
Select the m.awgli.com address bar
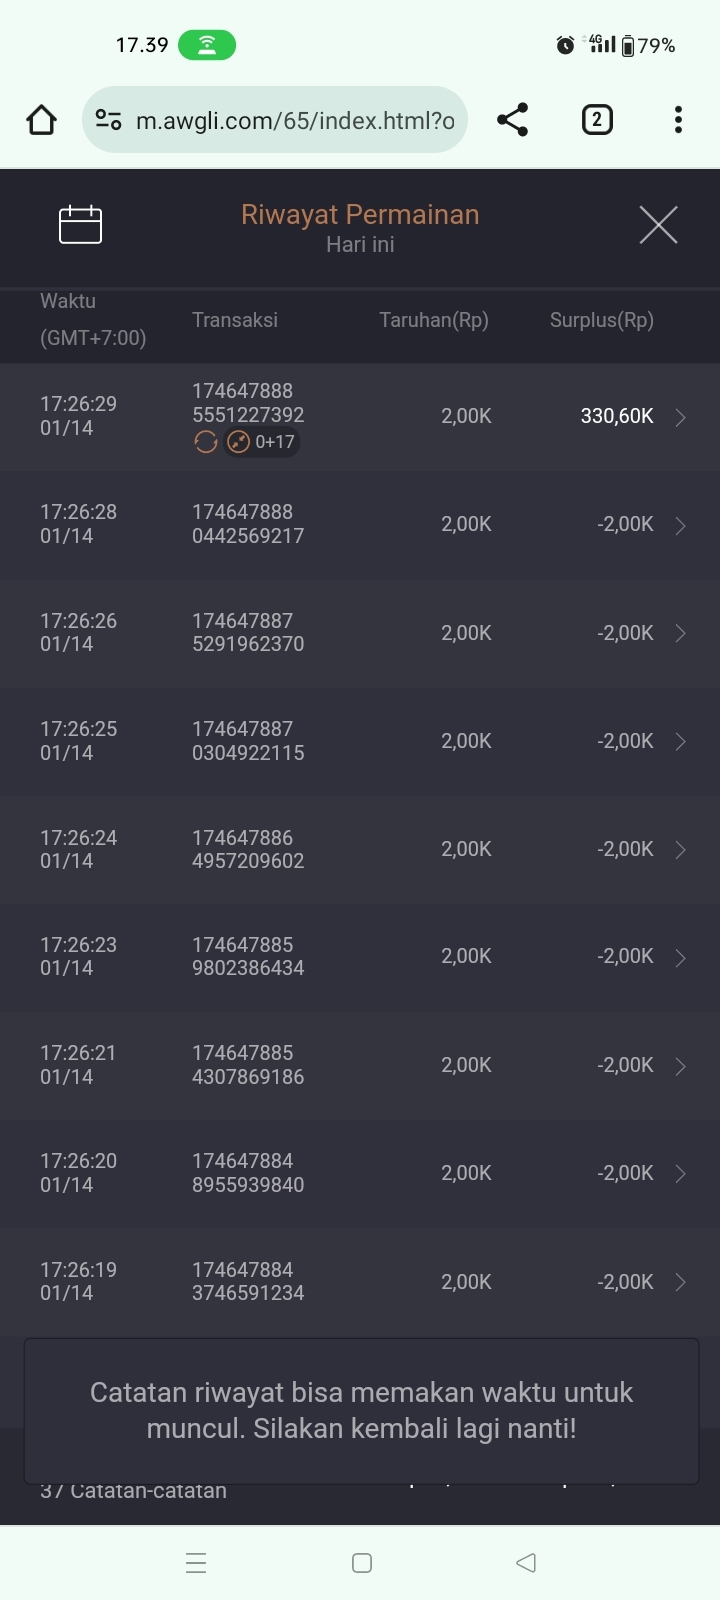(295, 121)
